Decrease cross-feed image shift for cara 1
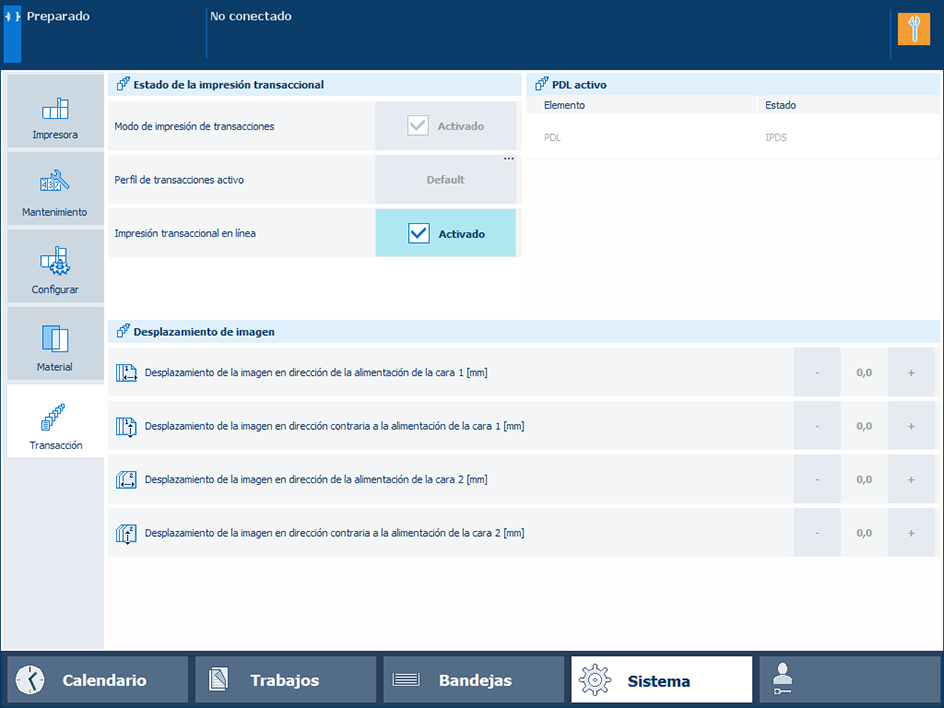 [x=817, y=426]
